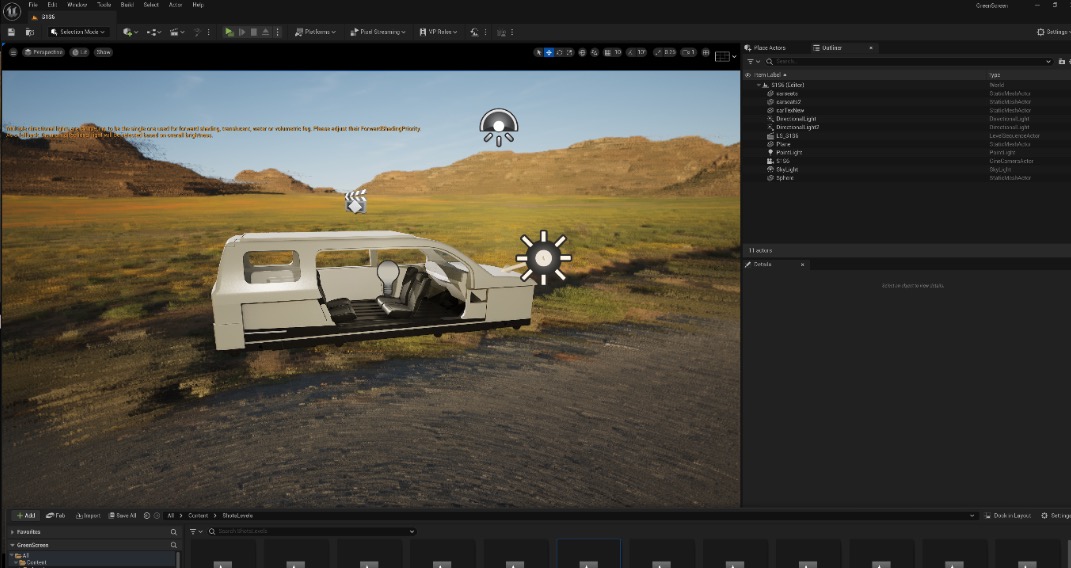Image resolution: width=1071 pixels, height=568 pixels.
Task: Open the Outliner filter dropdown
Action: tap(753, 61)
